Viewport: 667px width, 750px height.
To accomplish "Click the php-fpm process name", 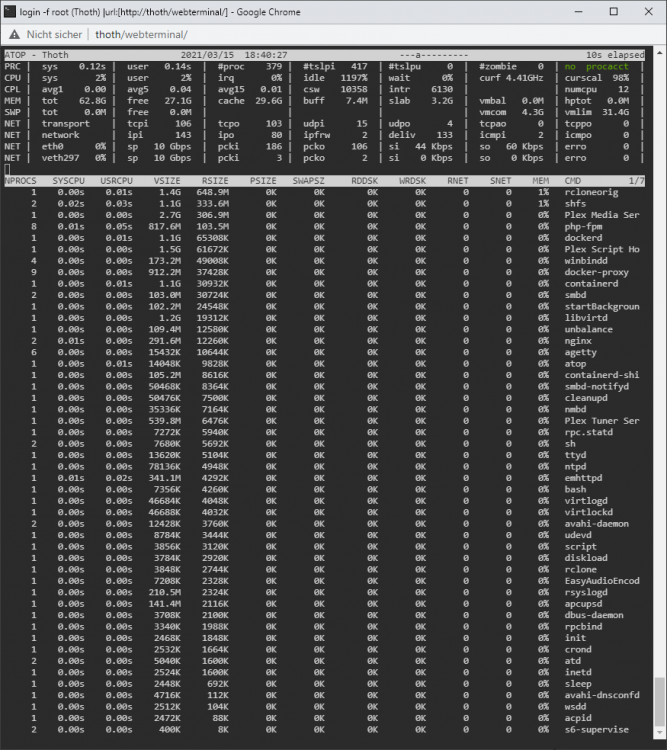I will (583, 227).
